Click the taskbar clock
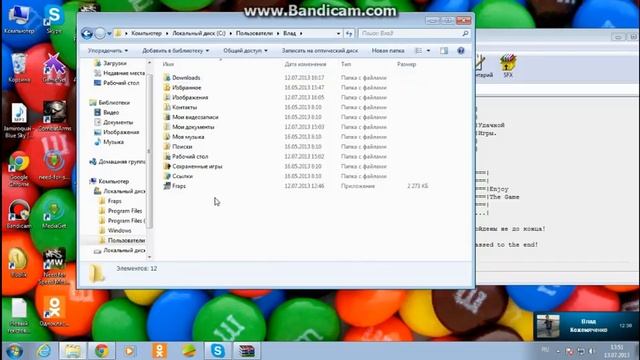 [617, 351]
